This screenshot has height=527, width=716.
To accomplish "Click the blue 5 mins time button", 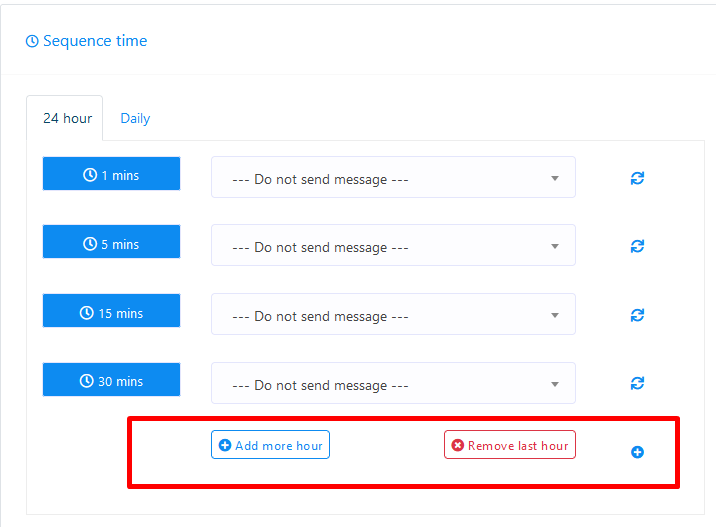I will click(x=111, y=244).
